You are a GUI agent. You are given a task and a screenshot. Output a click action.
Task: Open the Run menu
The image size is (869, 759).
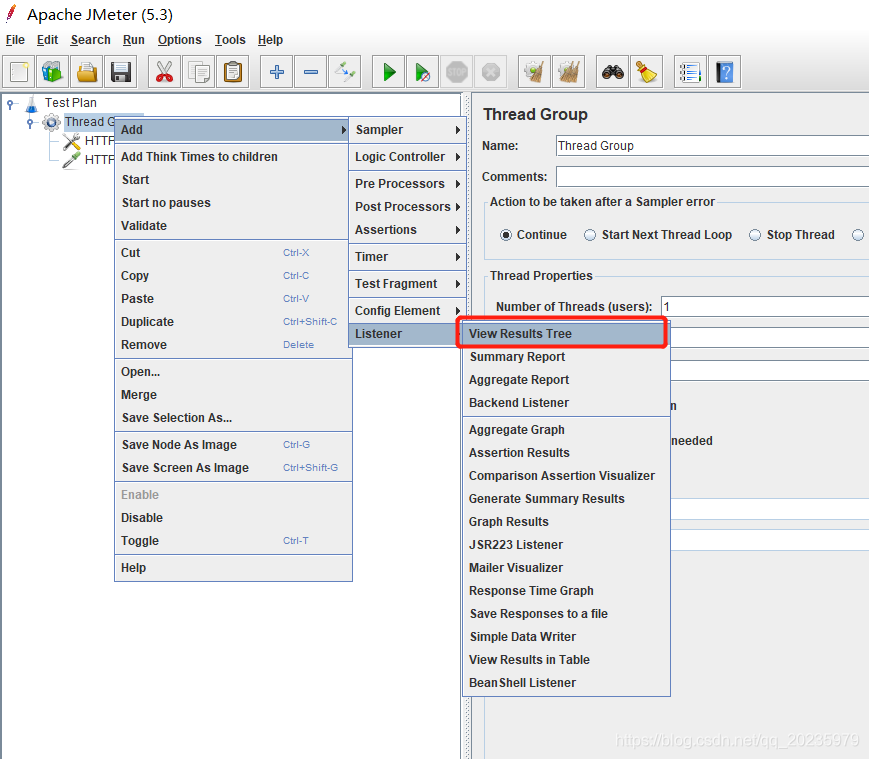click(134, 40)
